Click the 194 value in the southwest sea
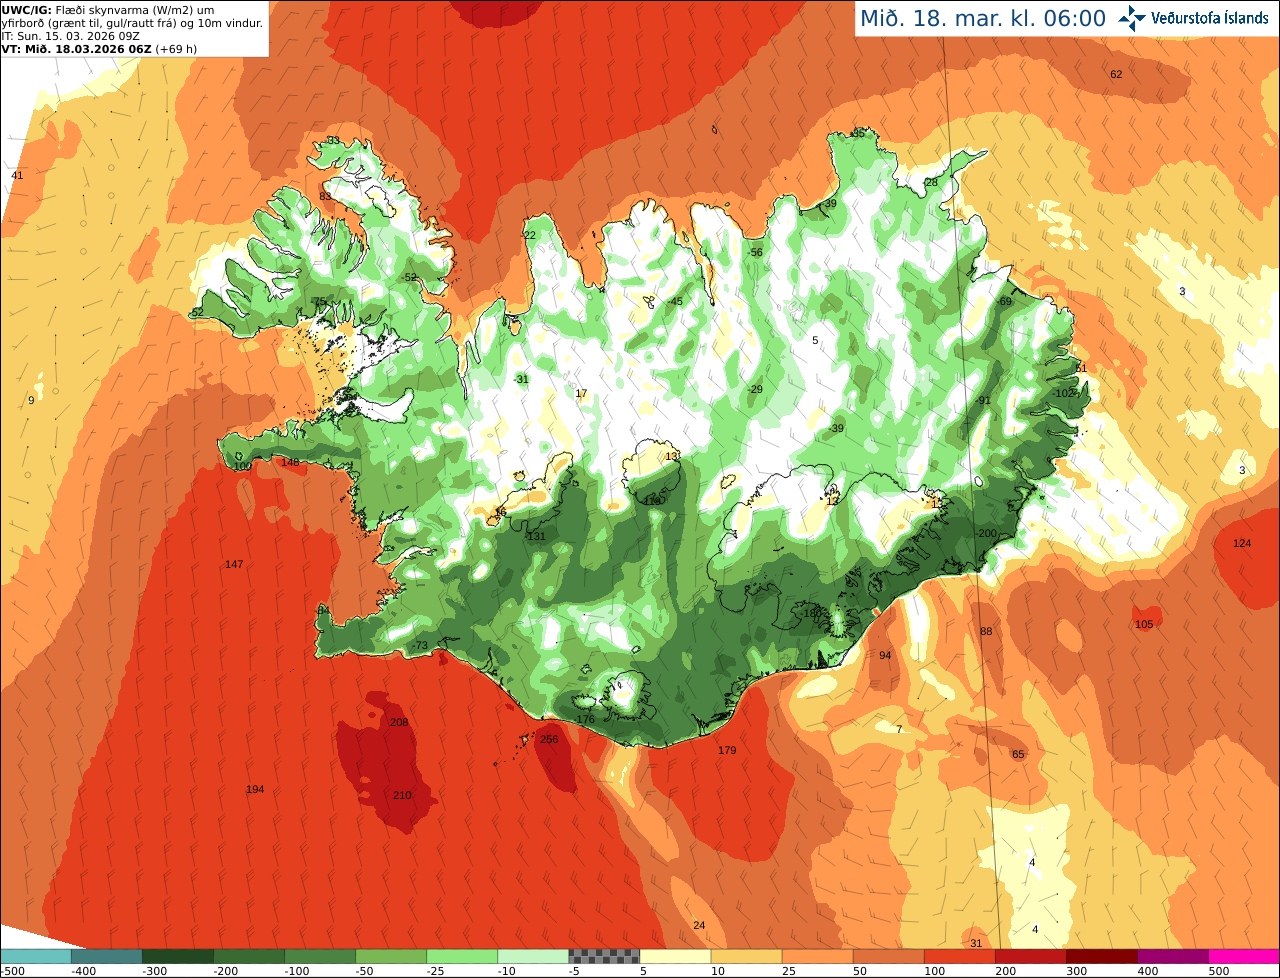The height and width of the screenshot is (978, 1280). point(255,789)
